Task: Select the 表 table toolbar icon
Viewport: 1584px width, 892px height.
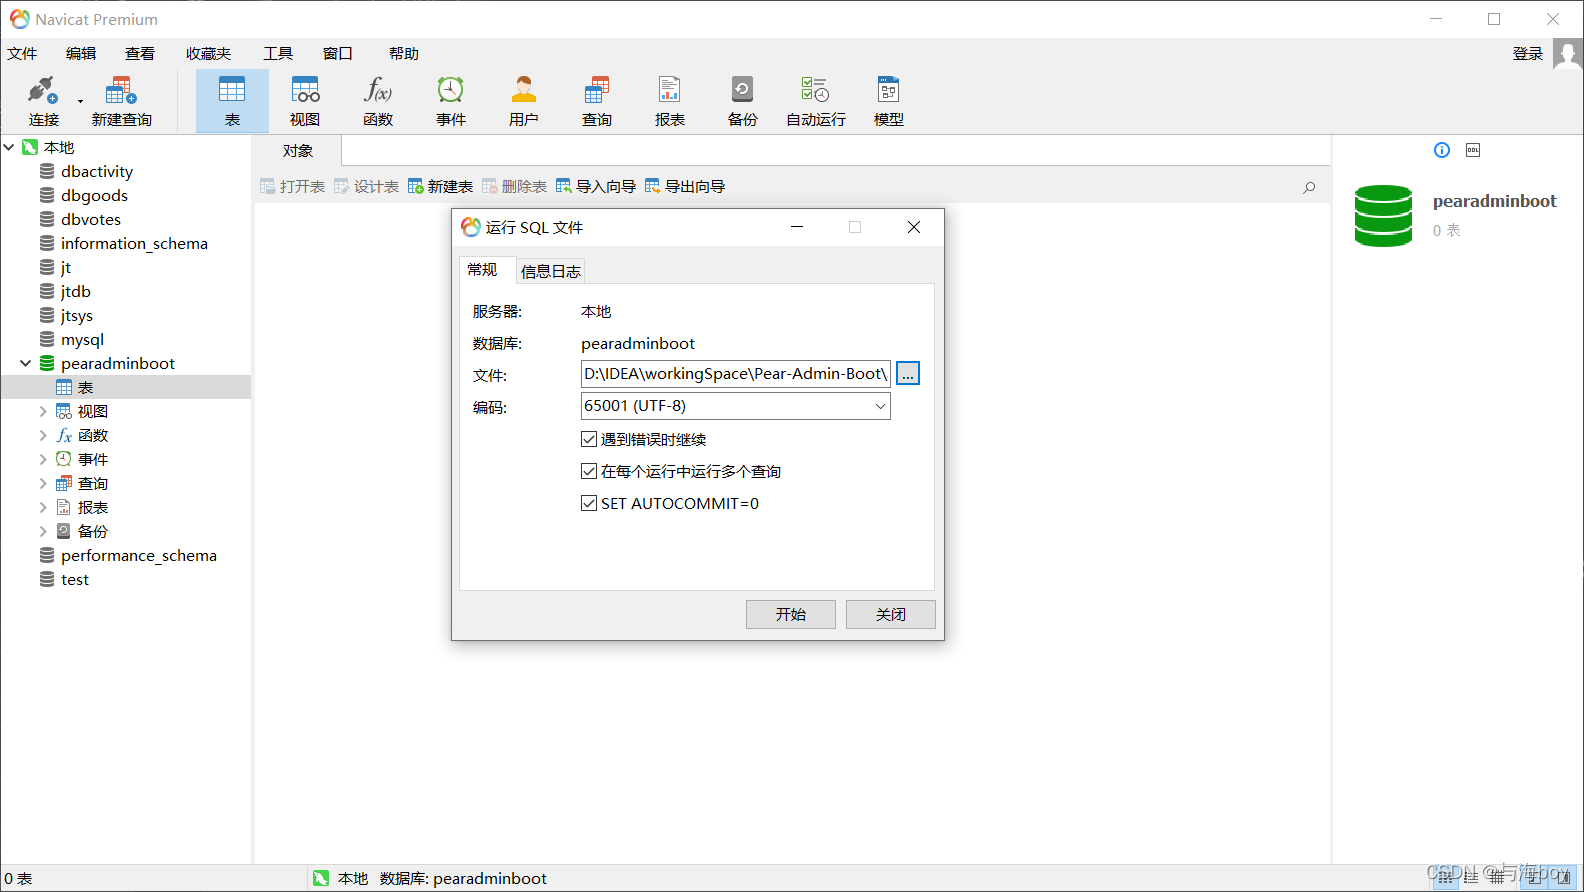Action: 232,101
